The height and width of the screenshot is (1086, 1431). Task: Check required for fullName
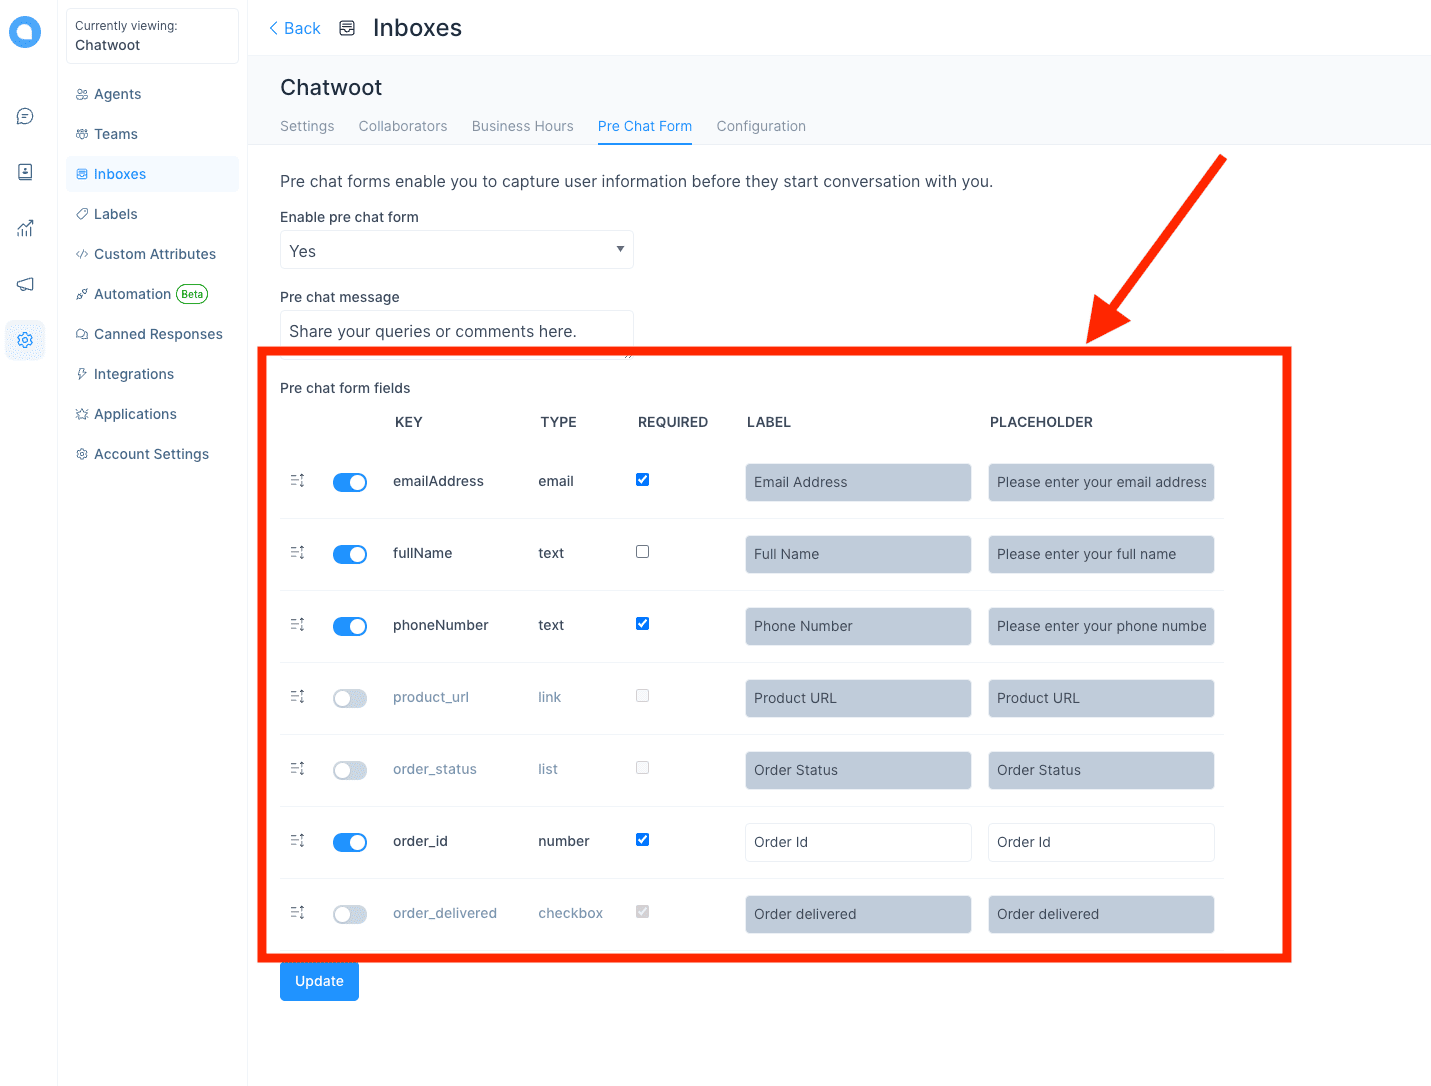(643, 552)
